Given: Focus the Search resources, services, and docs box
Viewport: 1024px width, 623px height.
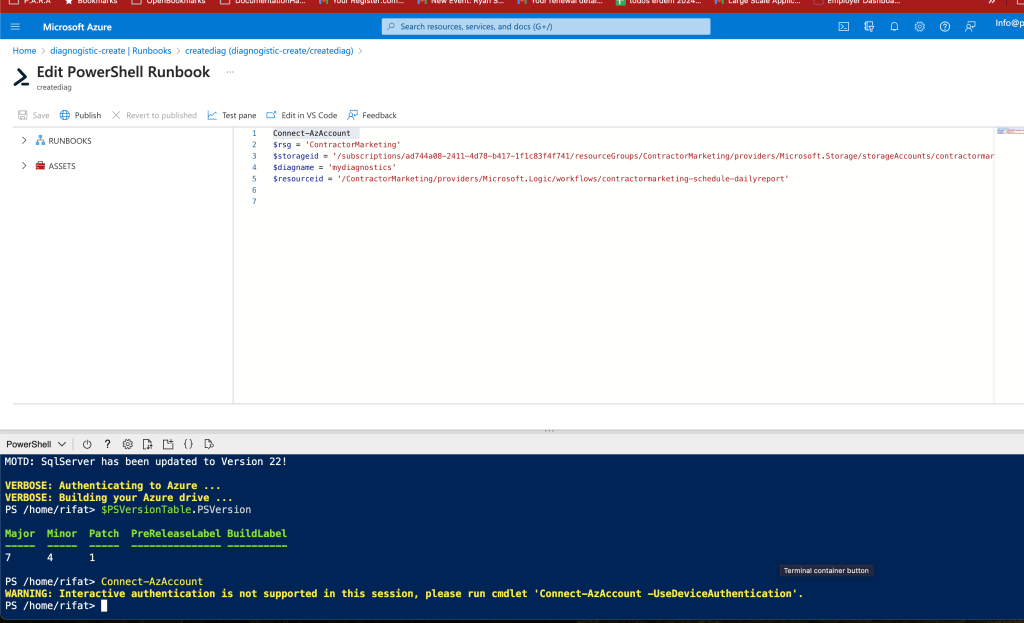Looking at the screenshot, I should [x=546, y=26].
